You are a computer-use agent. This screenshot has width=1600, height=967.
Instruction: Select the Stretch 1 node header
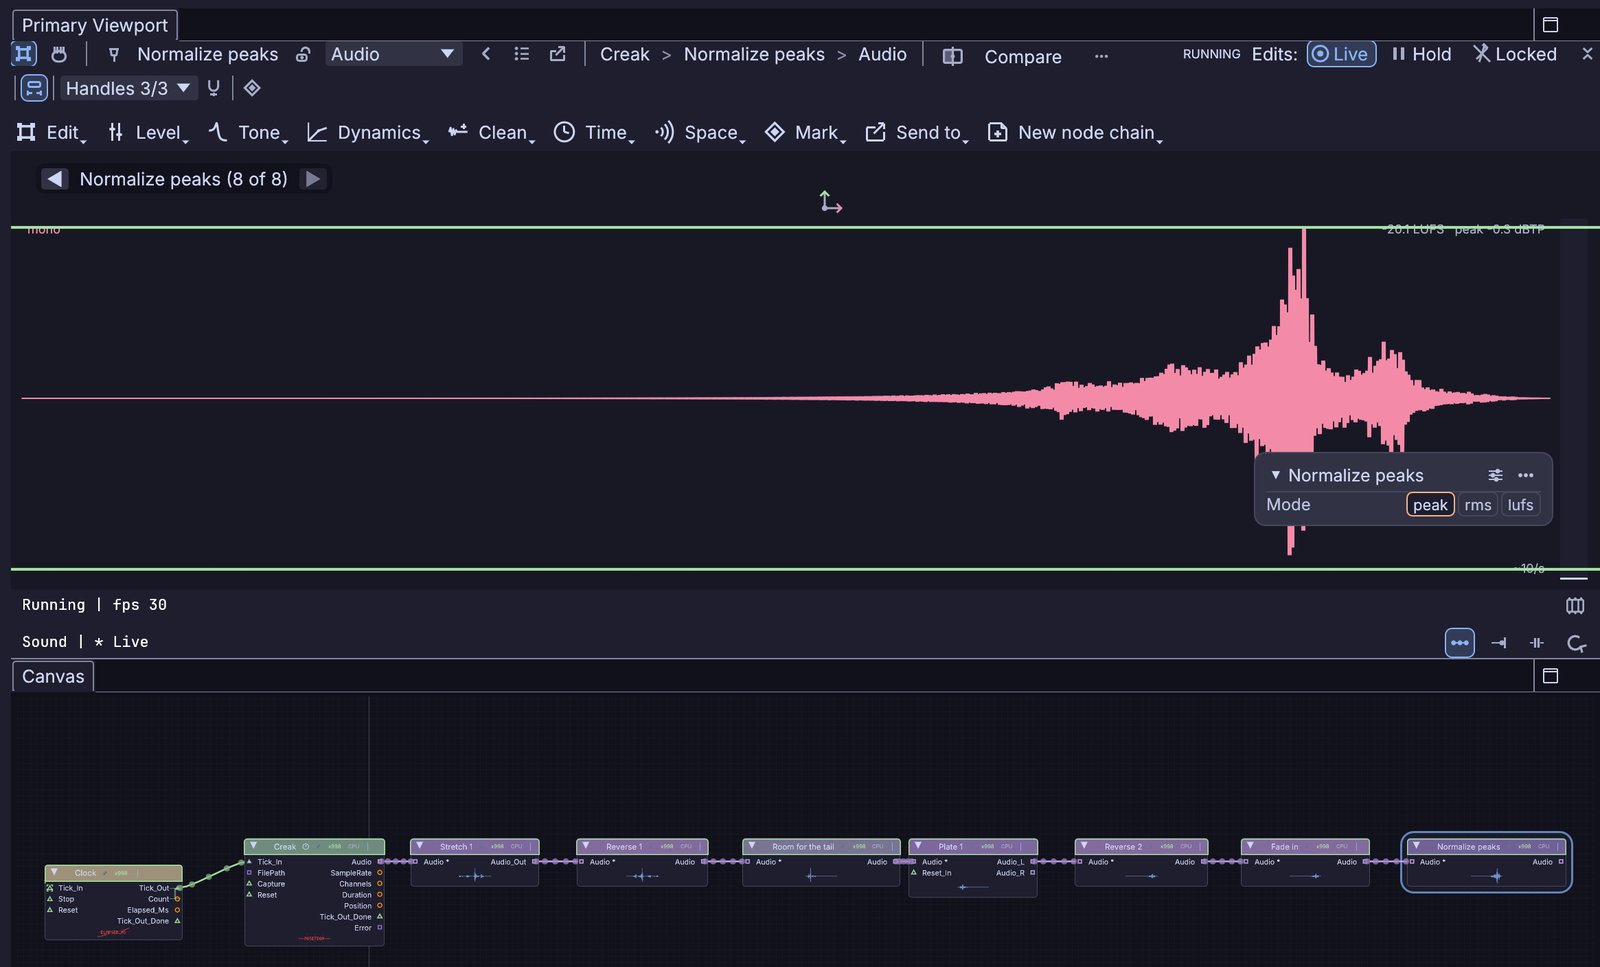(x=474, y=846)
